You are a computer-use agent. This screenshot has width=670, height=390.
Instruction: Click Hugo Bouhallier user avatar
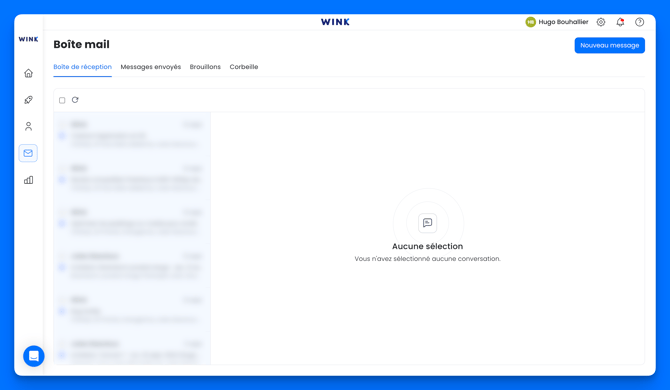530,22
